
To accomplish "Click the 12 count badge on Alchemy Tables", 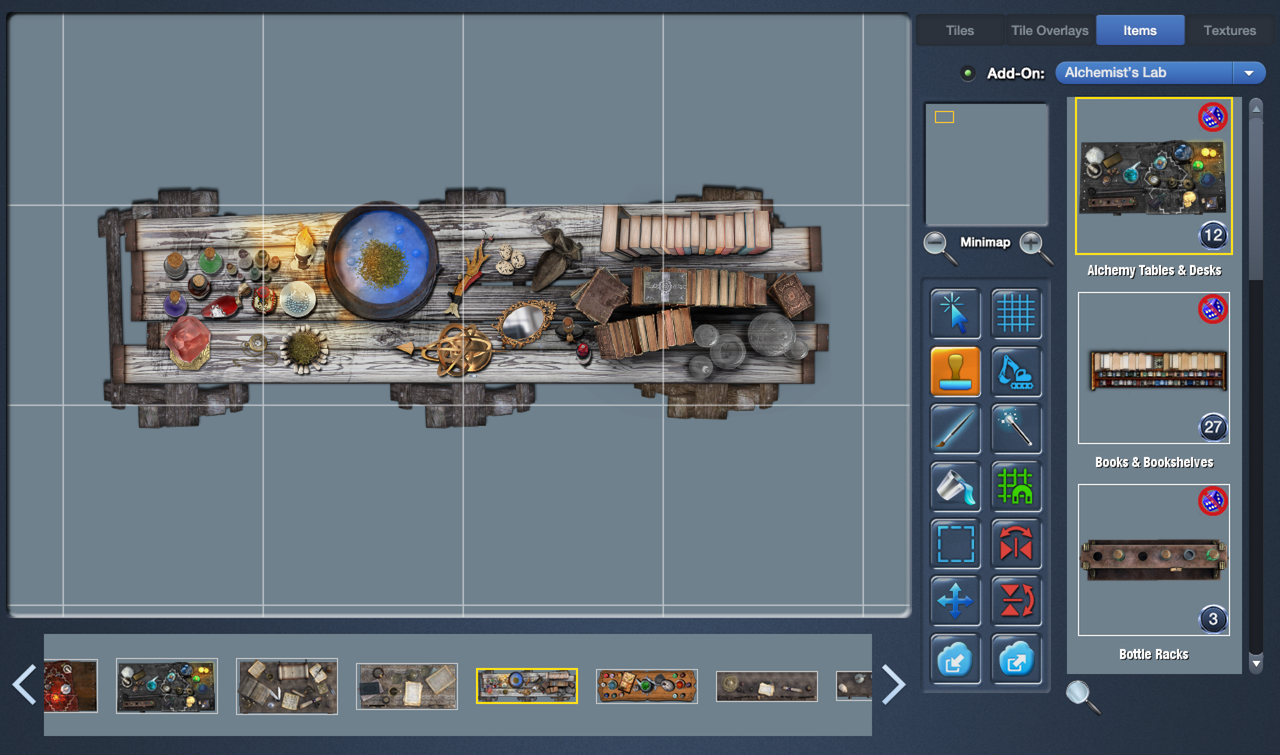I will [1213, 236].
